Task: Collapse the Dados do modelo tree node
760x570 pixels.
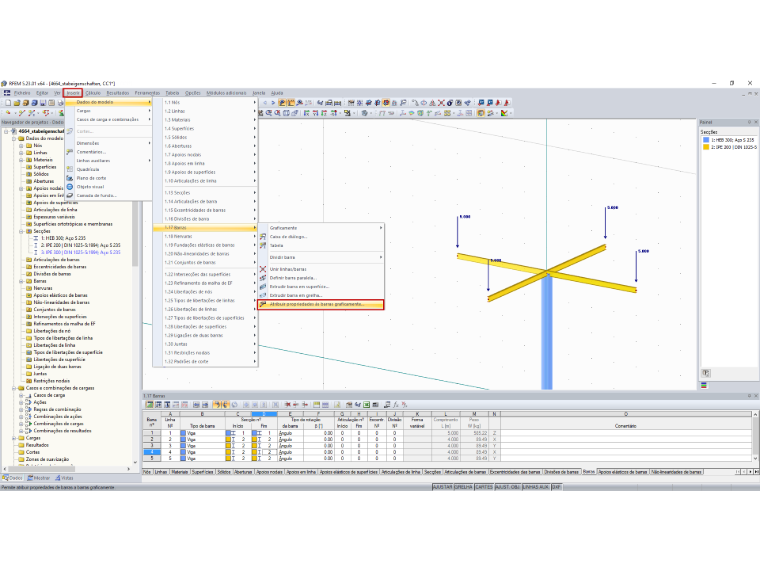Action: pos(14,139)
